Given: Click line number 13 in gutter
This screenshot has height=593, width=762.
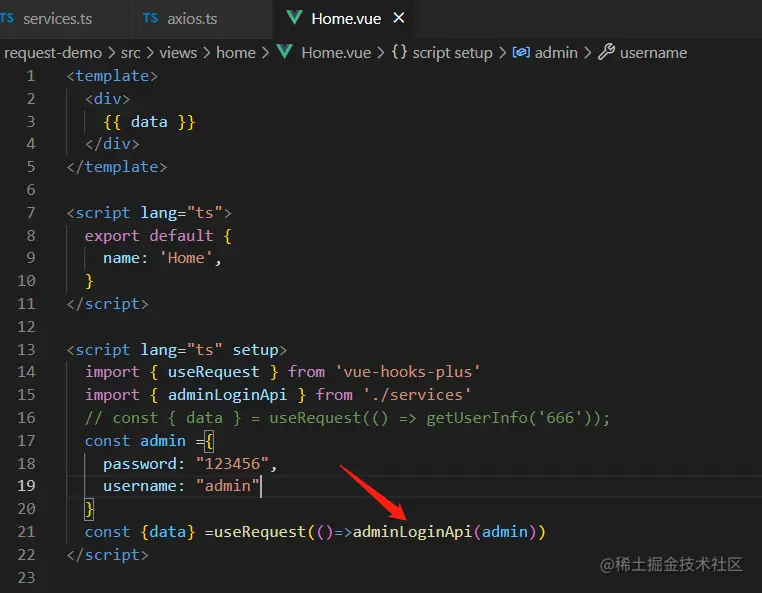Looking at the screenshot, I should (x=26, y=350).
